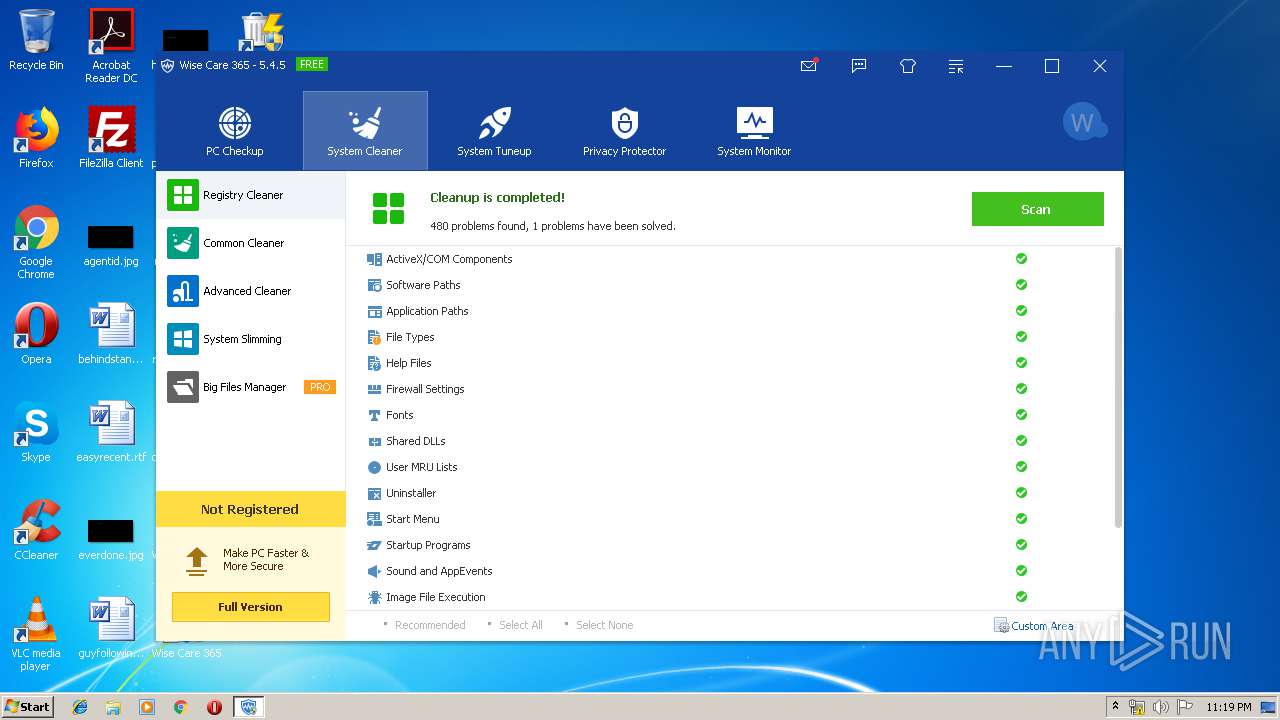Viewport: 1280px width, 720px height.
Task: Click the Startup Programs icon
Action: coord(374,545)
